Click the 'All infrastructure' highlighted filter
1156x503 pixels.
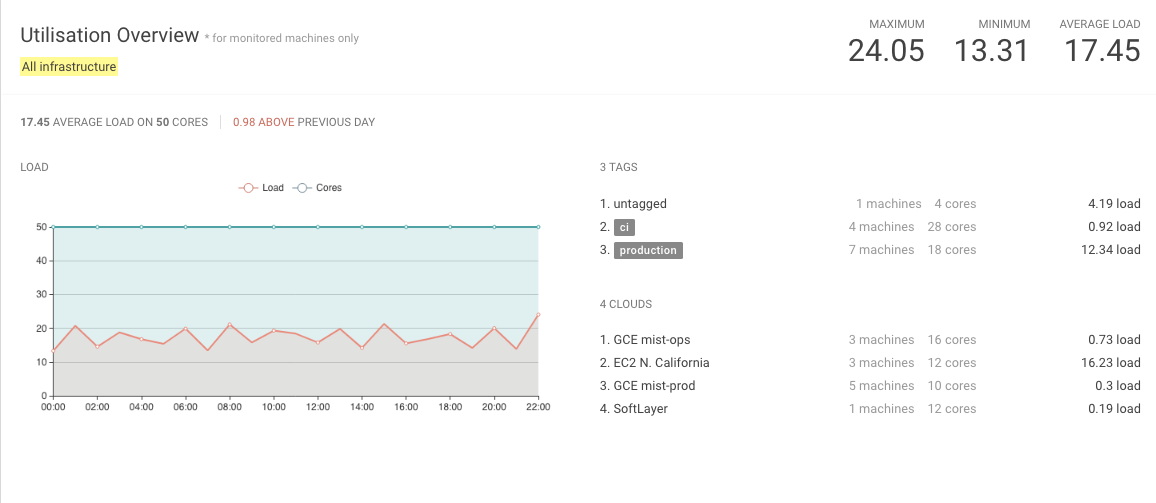coord(69,67)
